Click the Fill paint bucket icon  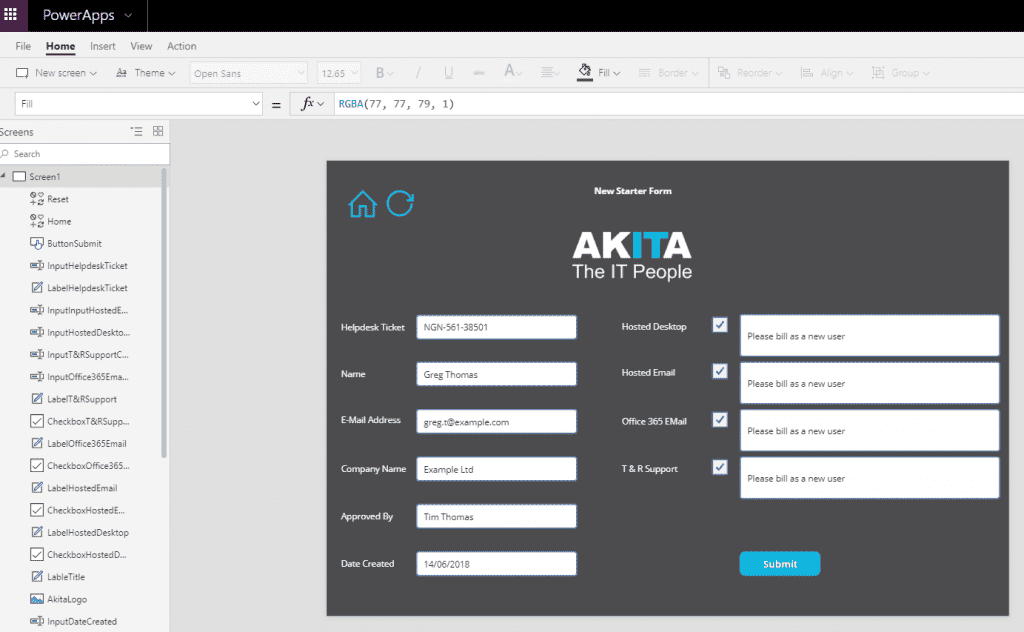(584, 72)
